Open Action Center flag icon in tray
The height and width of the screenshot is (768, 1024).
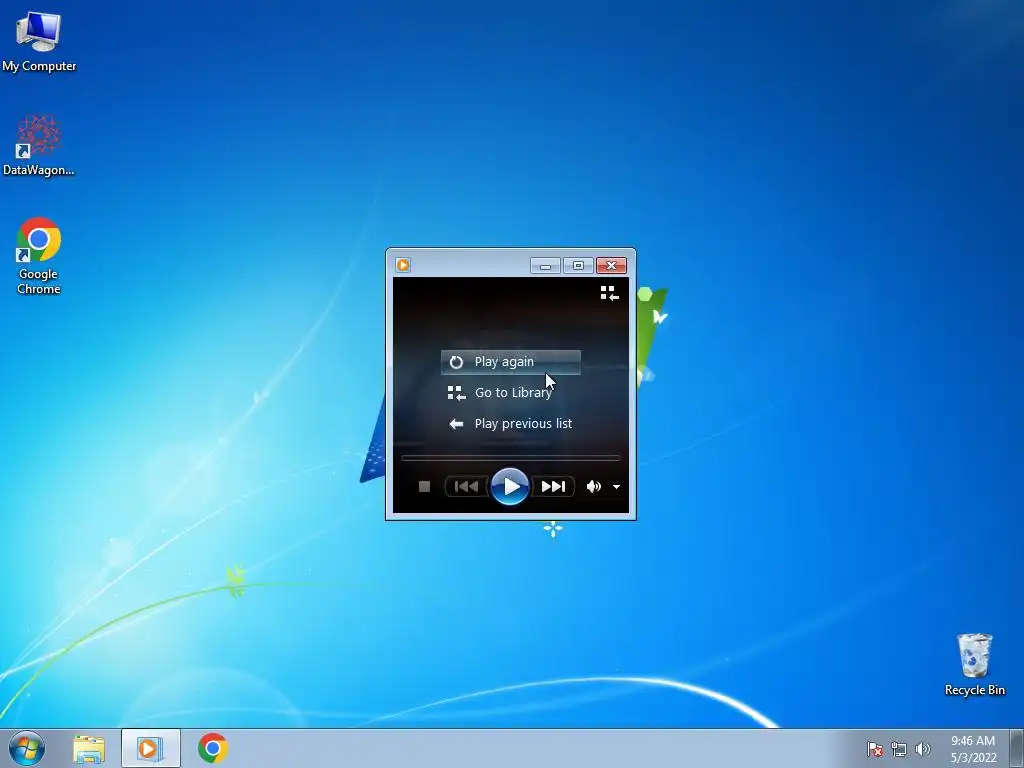click(875, 749)
